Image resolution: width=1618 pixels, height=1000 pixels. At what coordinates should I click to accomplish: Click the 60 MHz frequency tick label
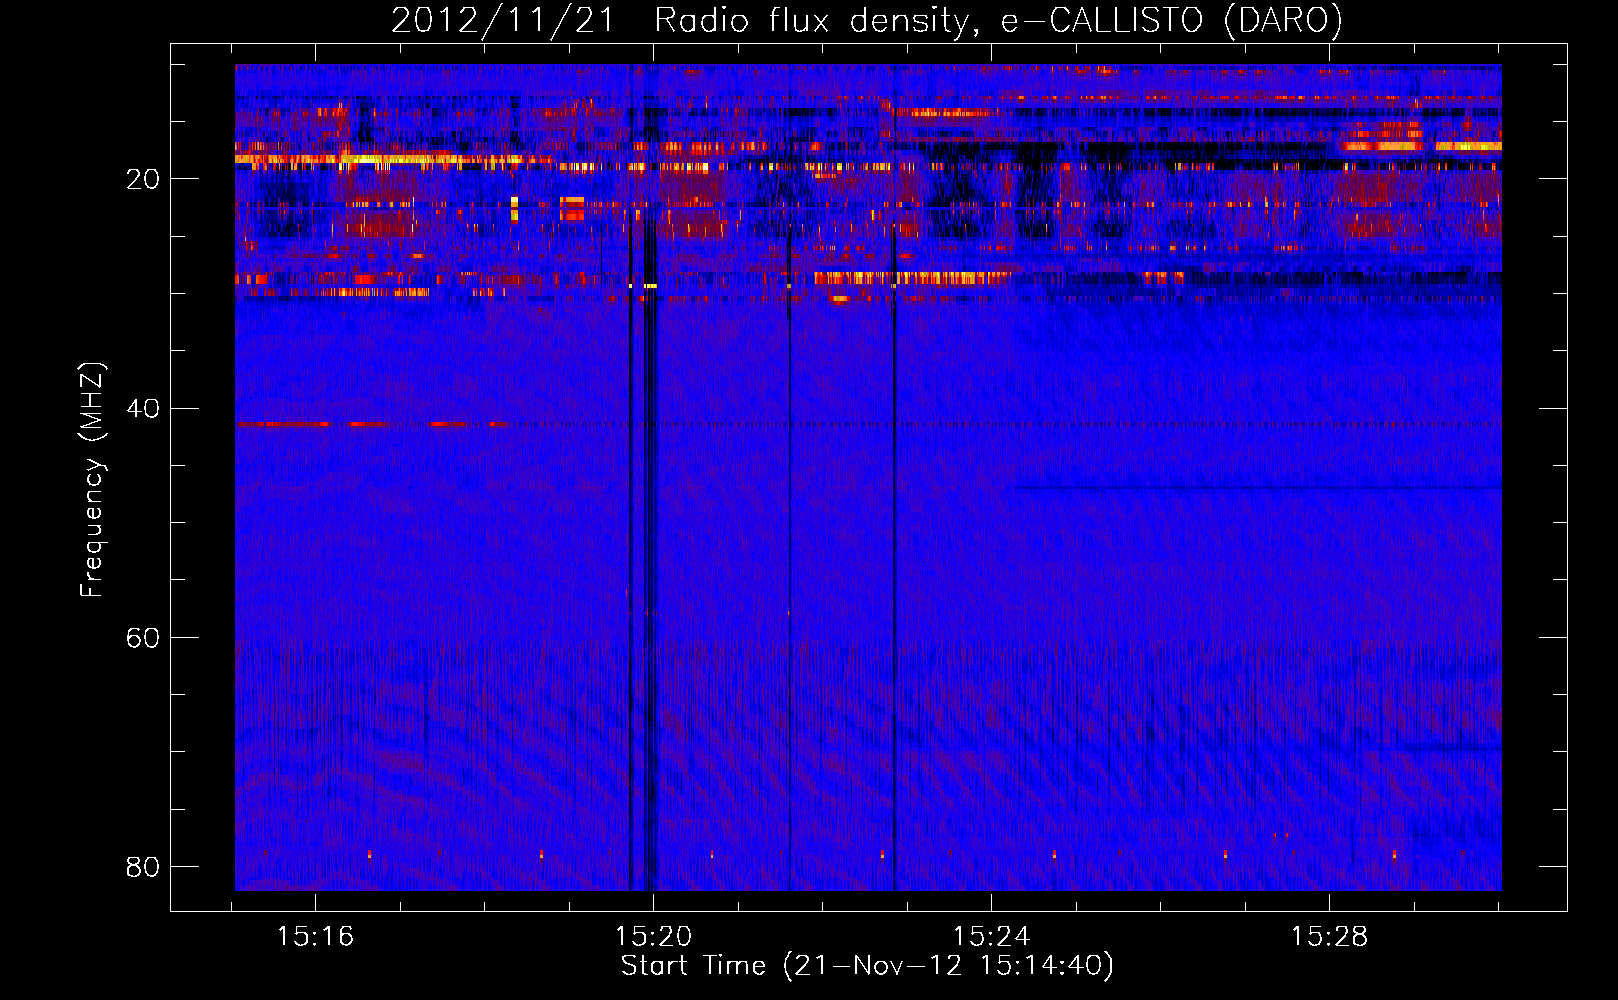tap(143, 637)
